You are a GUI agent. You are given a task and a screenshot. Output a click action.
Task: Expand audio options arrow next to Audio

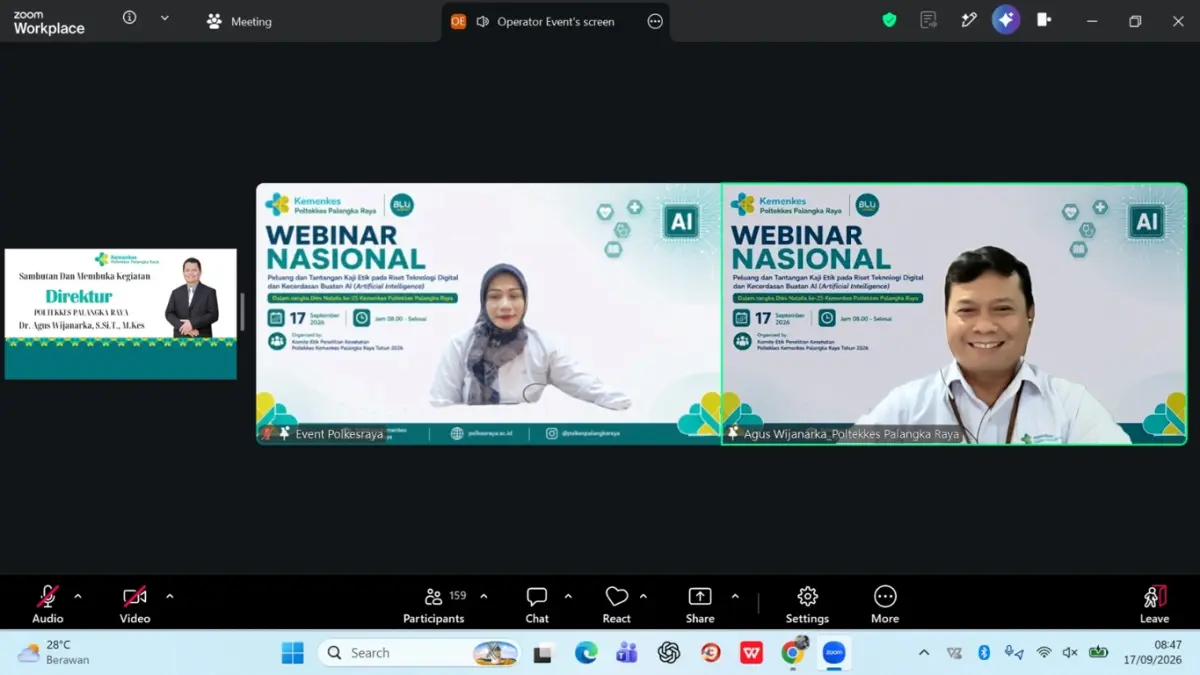pyautogui.click(x=78, y=596)
